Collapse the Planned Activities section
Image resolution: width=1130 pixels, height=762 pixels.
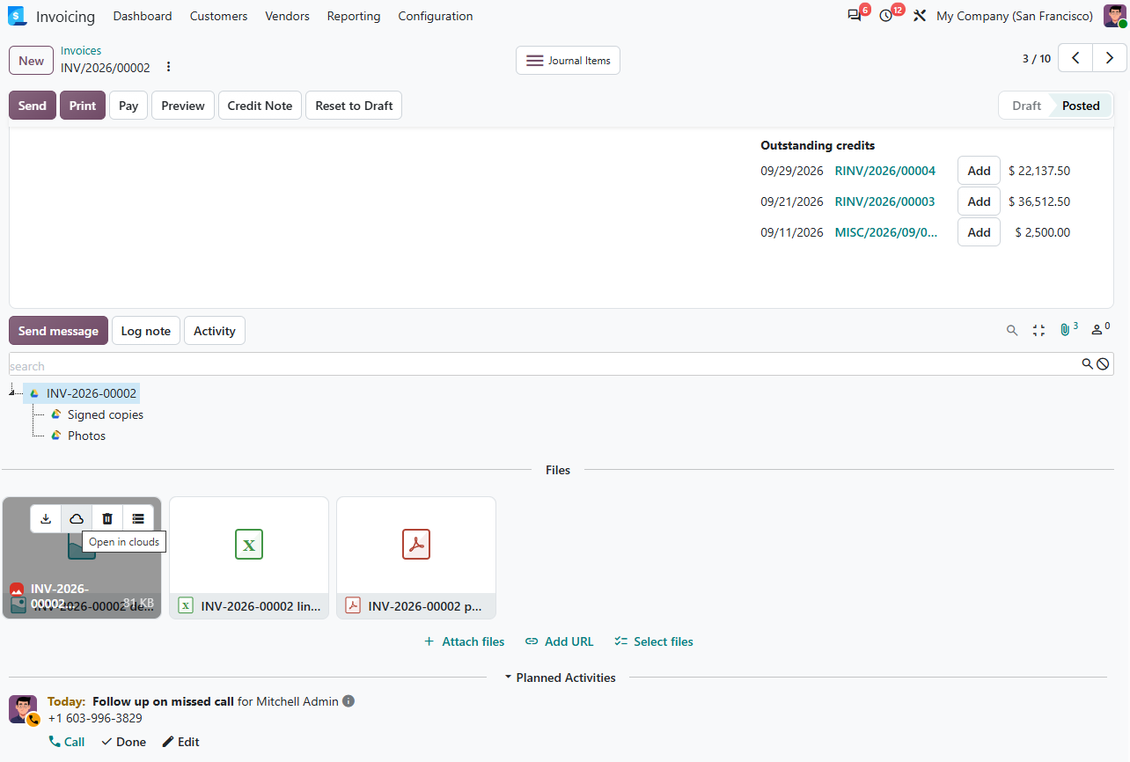[559, 678]
